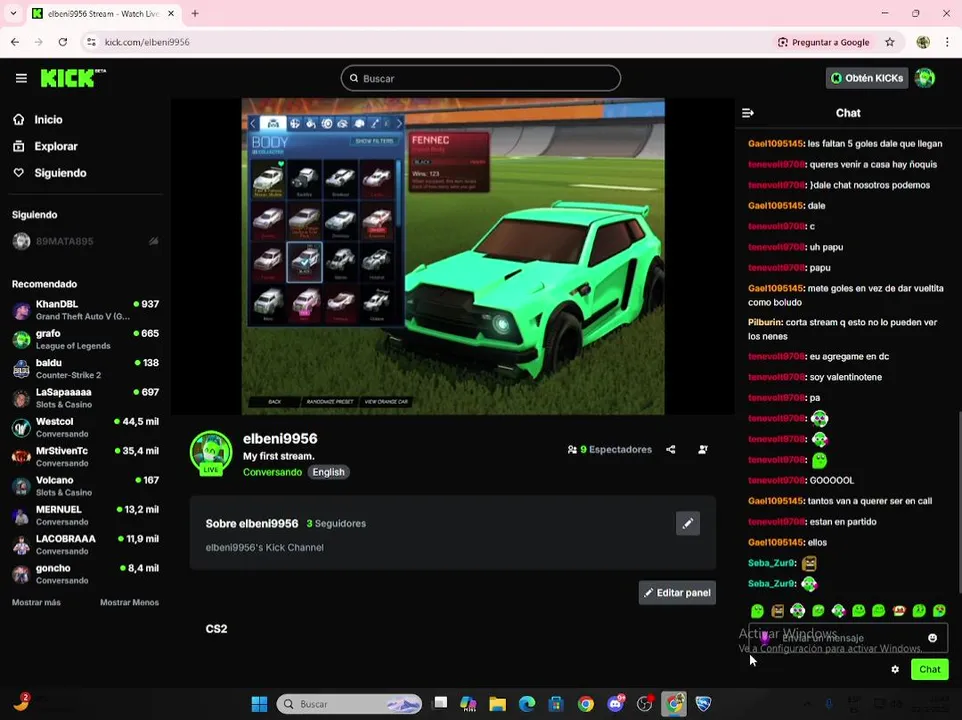This screenshot has width=962, height=720.
Task: Click the chat scrollbar
Action: (x=960, y=502)
